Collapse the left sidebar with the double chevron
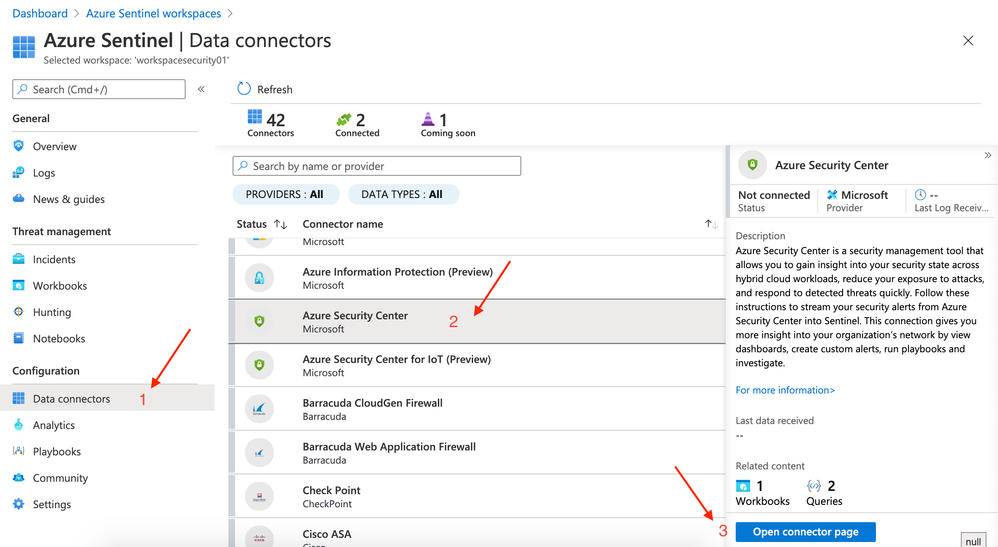The width and height of the screenshot is (998, 547). 201,89
